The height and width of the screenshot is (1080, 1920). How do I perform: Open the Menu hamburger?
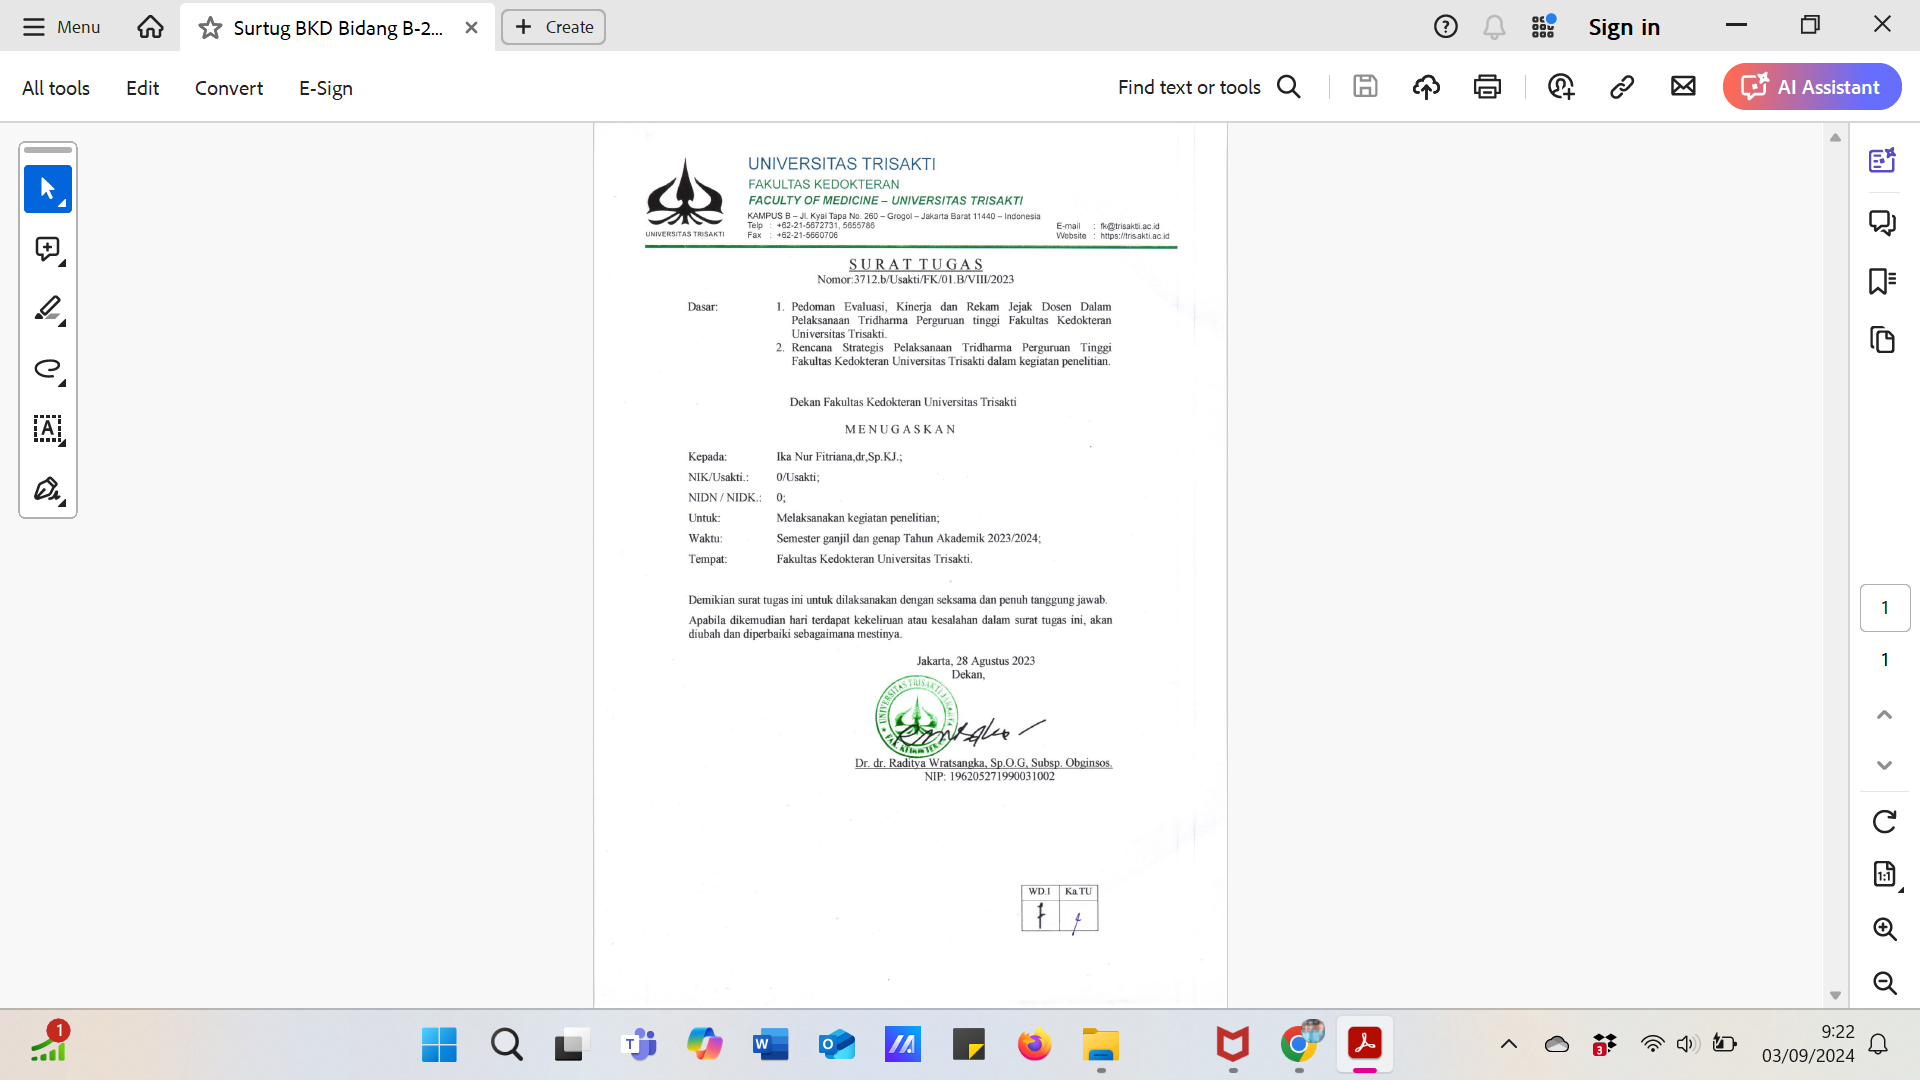pos(61,27)
